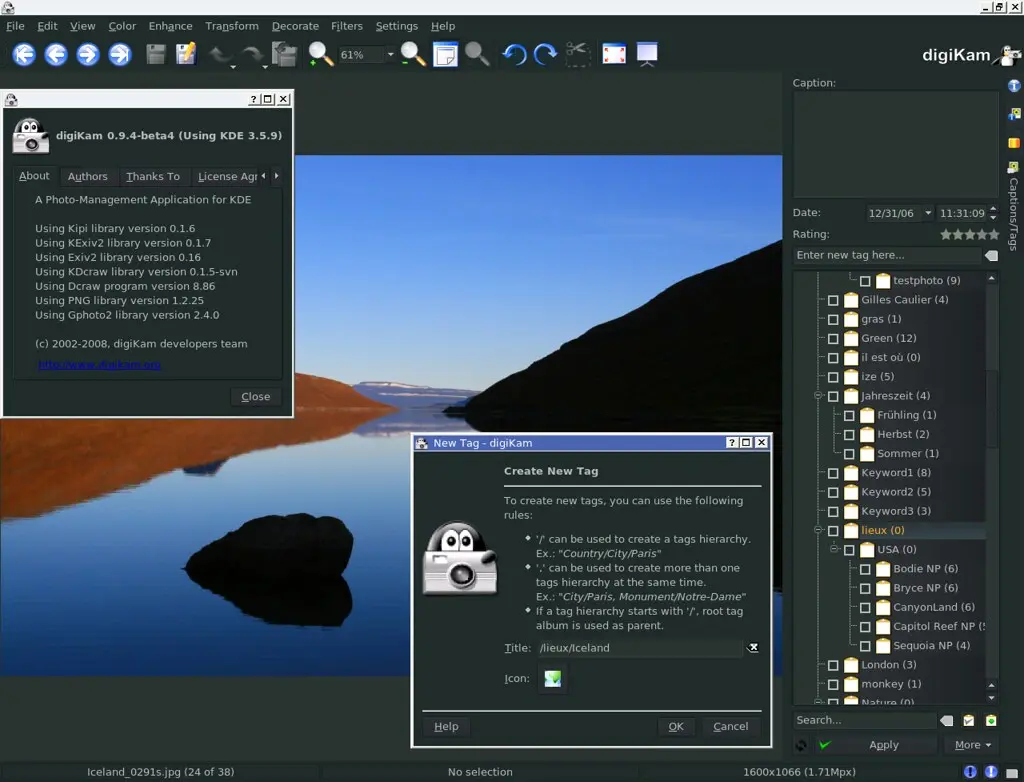1024x782 pixels.
Task: Collapse the Jahreszeit tag branch
Action: 819,396
